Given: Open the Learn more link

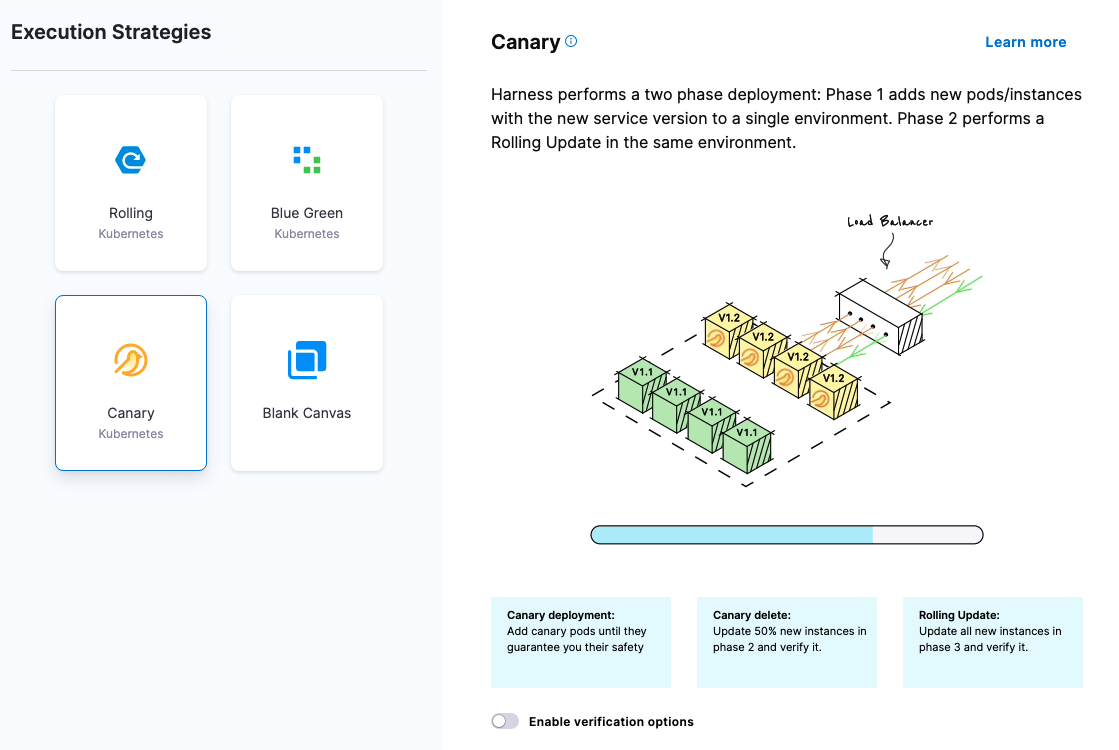Looking at the screenshot, I should coord(1025,42).
